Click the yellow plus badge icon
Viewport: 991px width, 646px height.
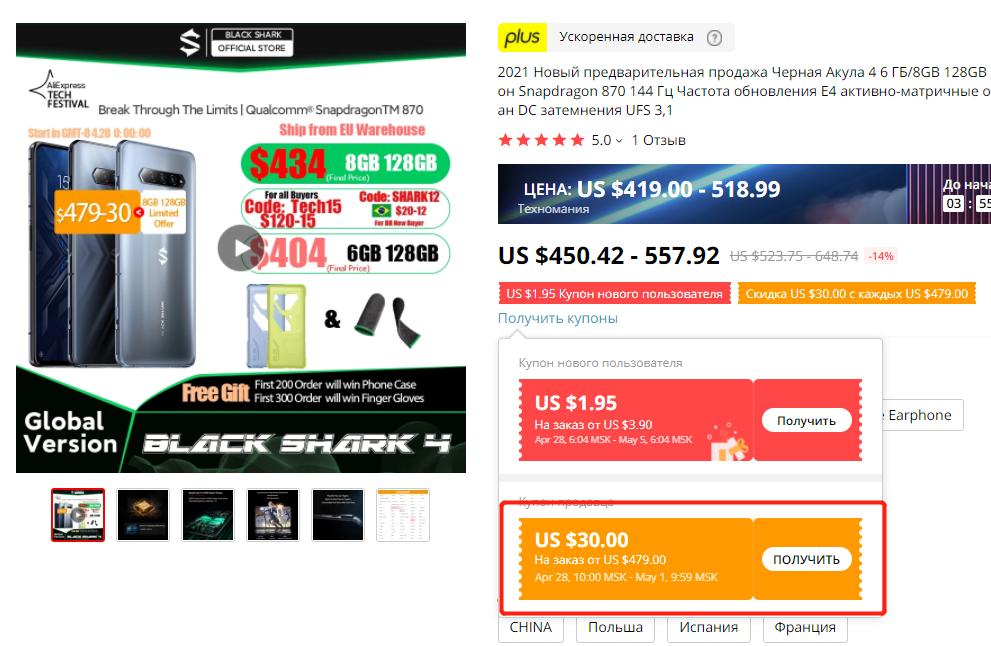[x=522, y=37]
